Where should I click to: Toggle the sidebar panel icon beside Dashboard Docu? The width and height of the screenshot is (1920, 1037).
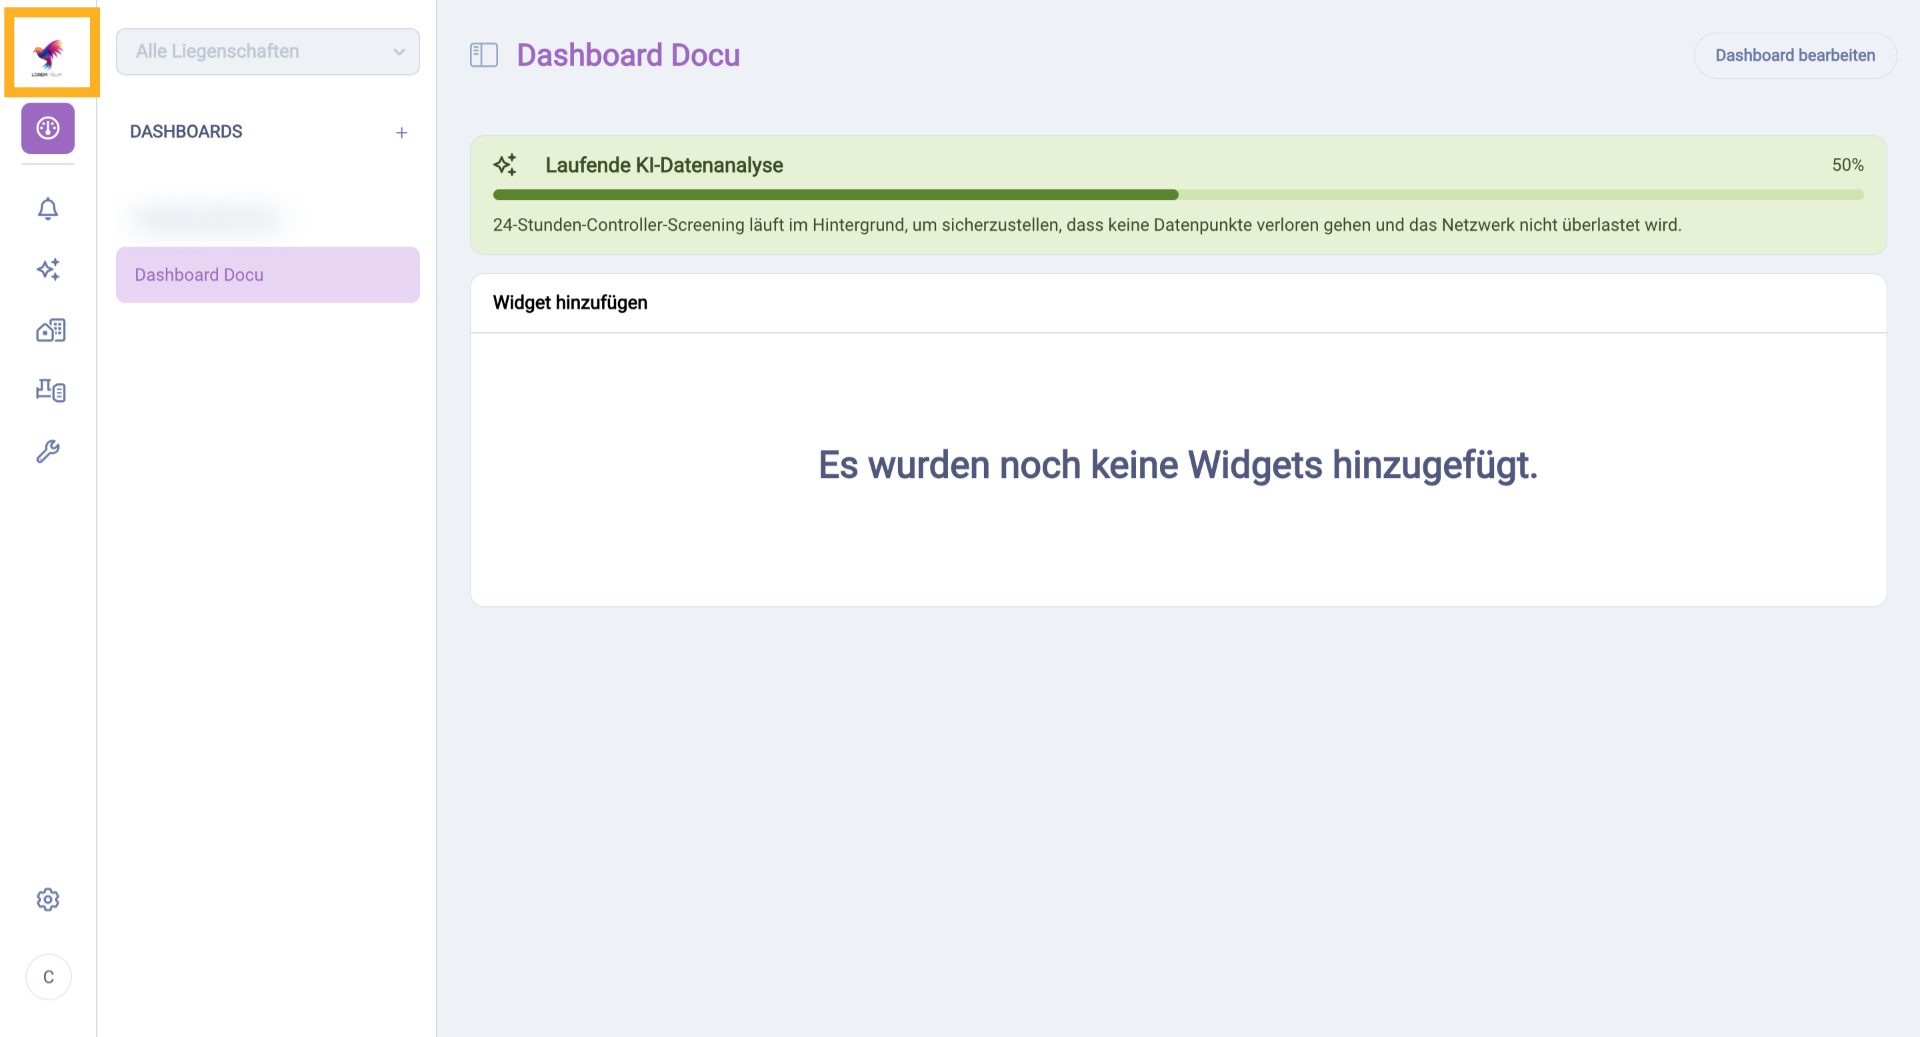[483, 55]
